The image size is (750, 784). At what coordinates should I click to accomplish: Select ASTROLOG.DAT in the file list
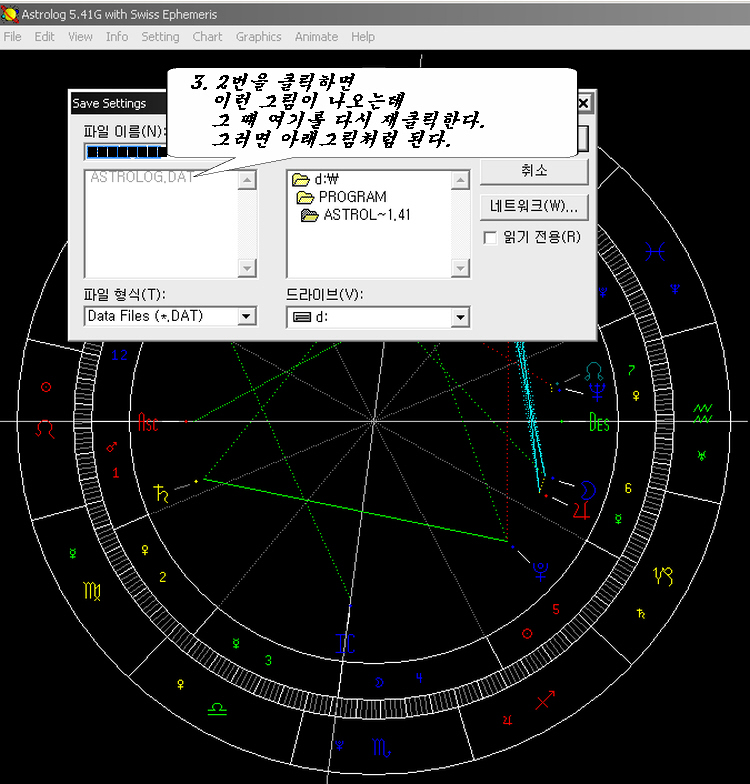click(142, 177)
